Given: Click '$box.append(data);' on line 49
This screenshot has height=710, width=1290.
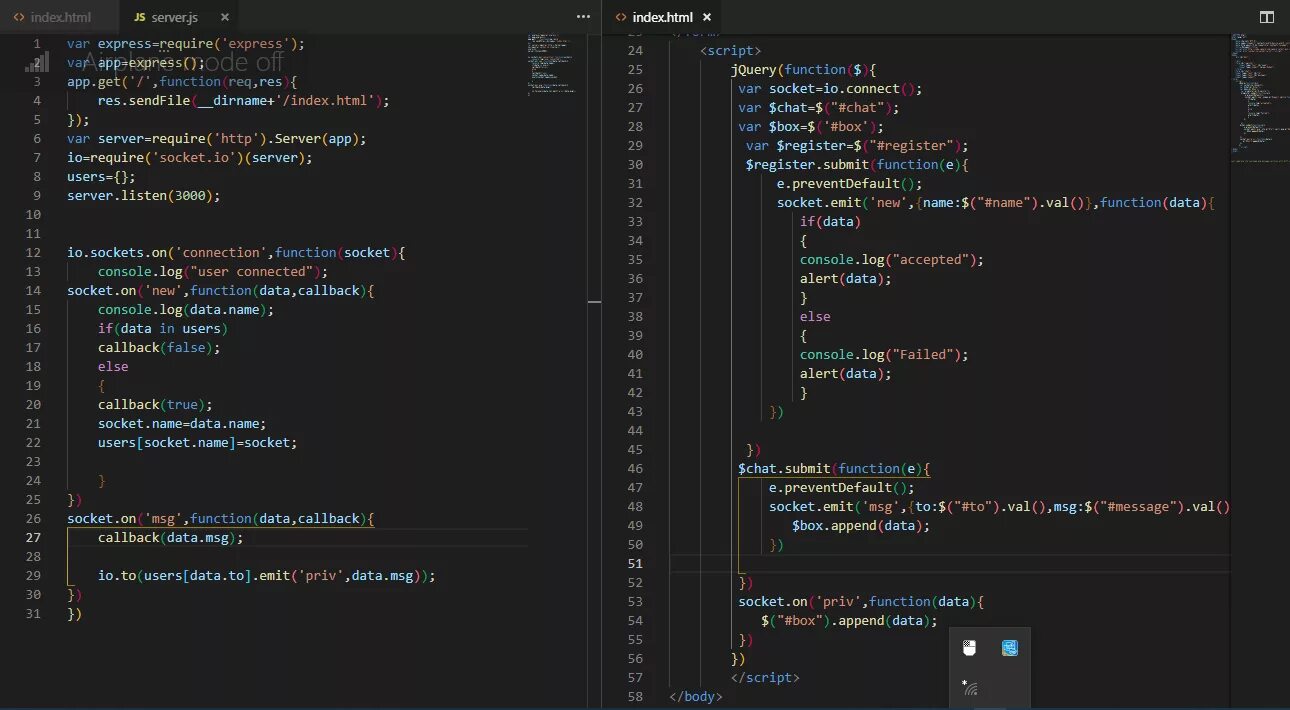Looking at the screenshot, I should coord(861,525).
